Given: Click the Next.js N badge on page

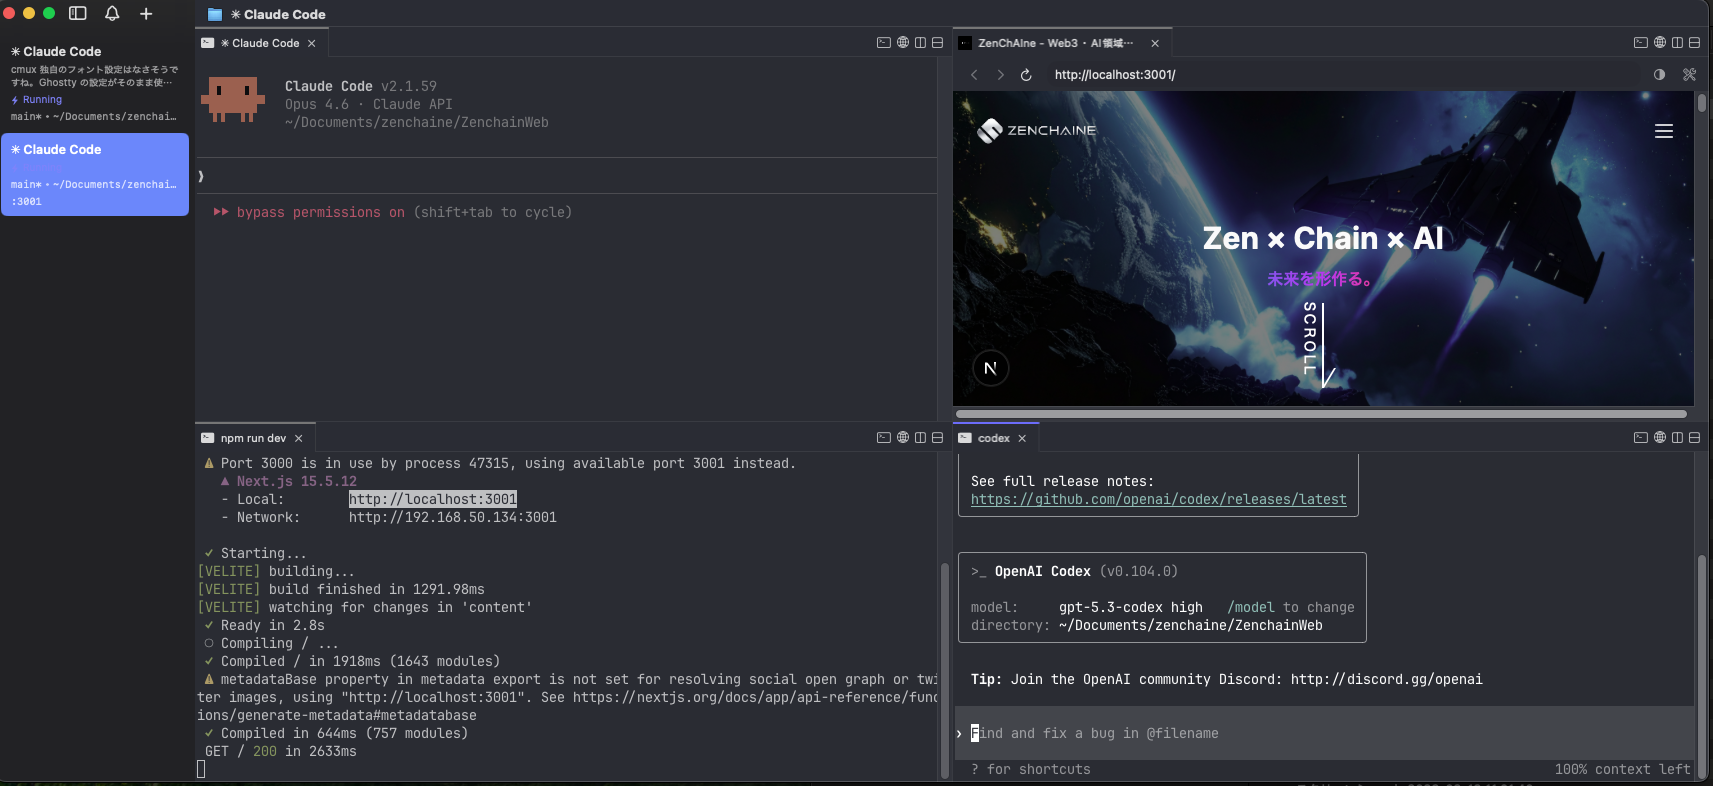Looking at the screenshot, I should (x=990, y=368).
